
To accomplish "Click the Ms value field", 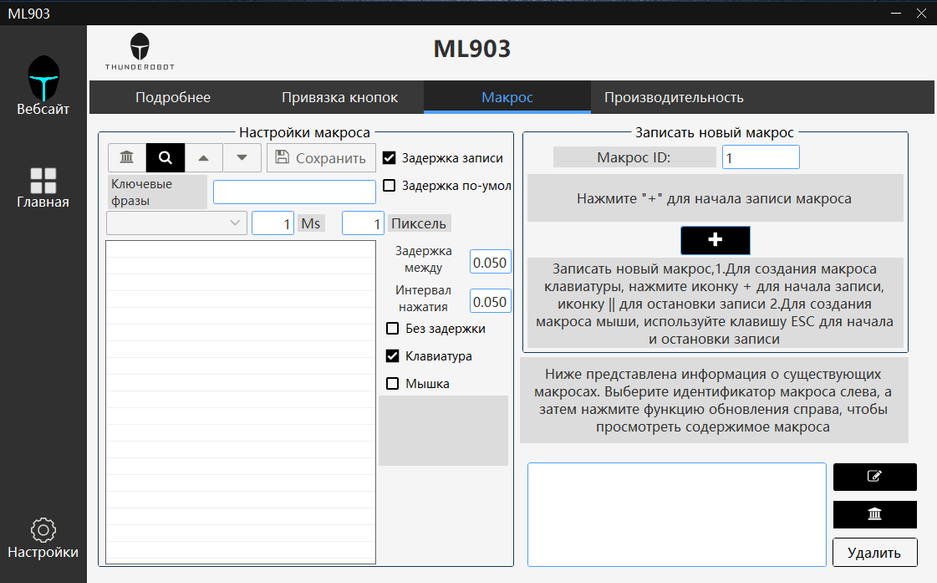I will pos(273,223).
